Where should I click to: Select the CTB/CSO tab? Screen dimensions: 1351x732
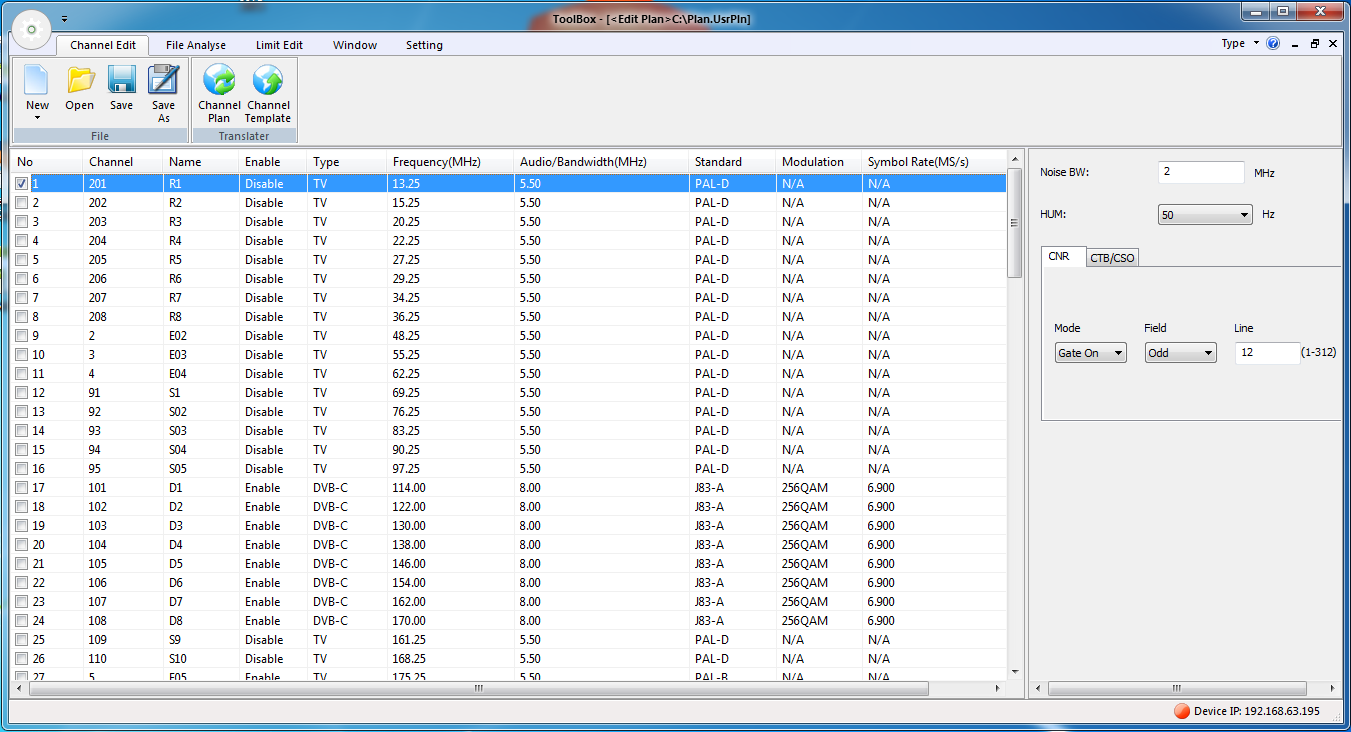coord(1112,258)
